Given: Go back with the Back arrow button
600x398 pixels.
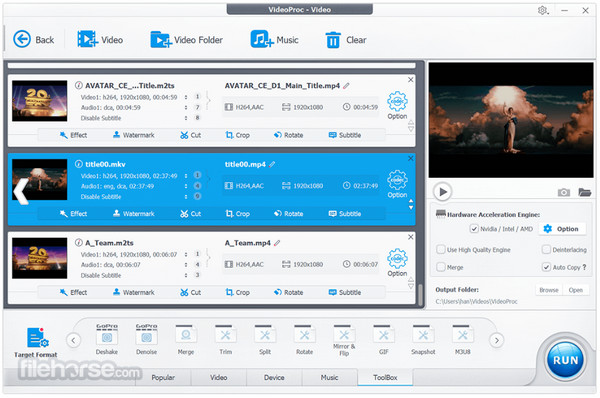Looking at the screenshot, I should pos(34,39).
